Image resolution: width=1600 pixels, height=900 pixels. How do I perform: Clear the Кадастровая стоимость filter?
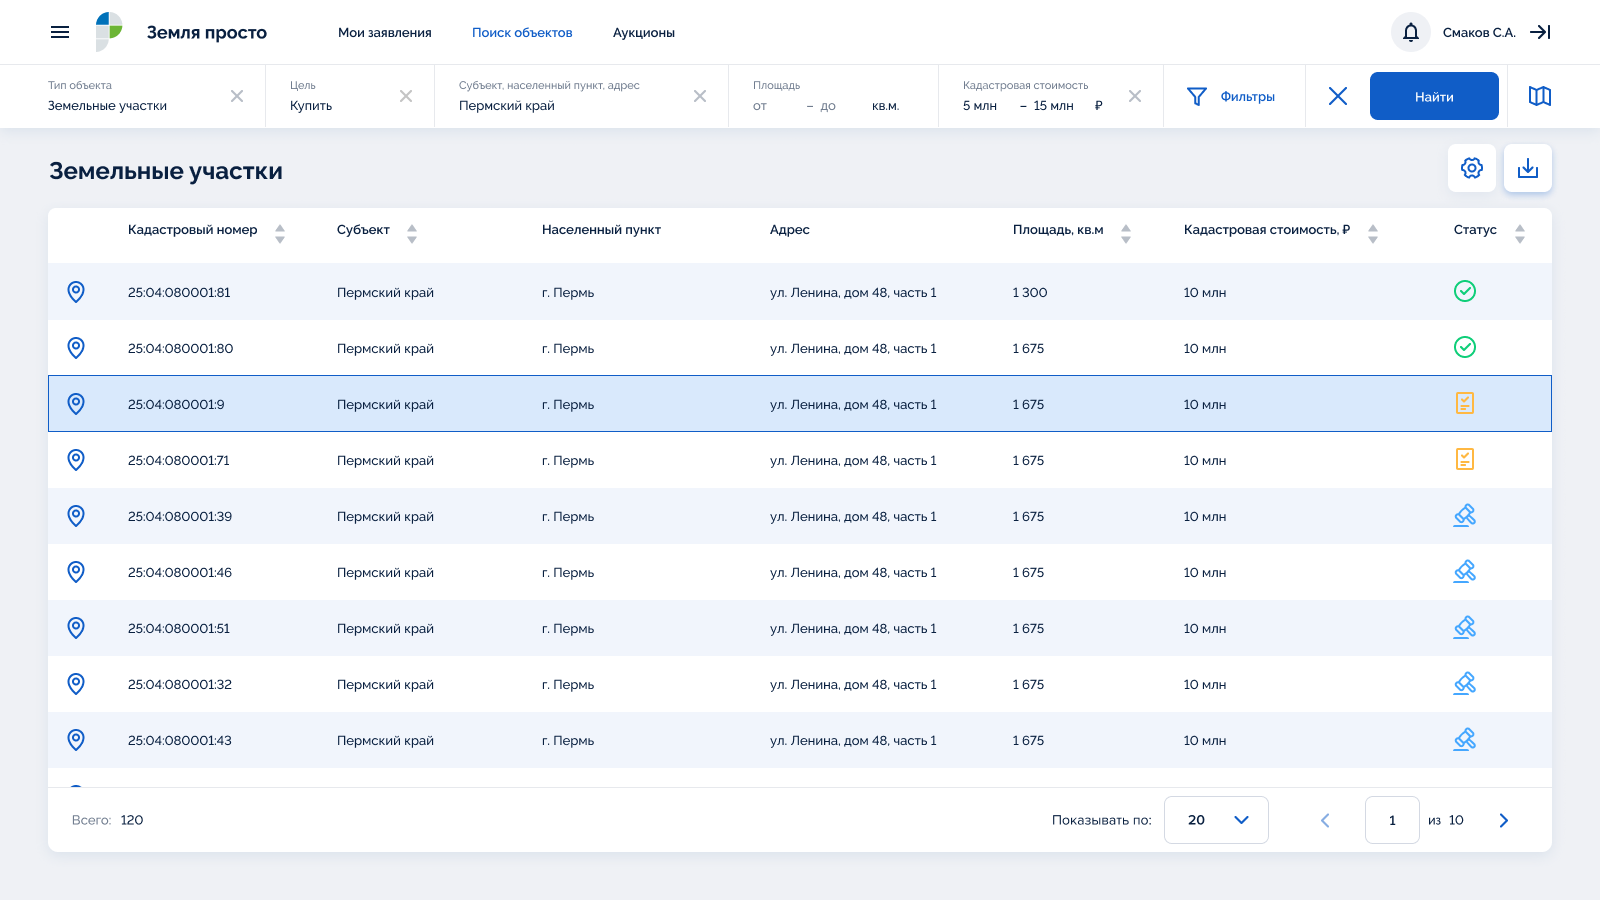1135,96
